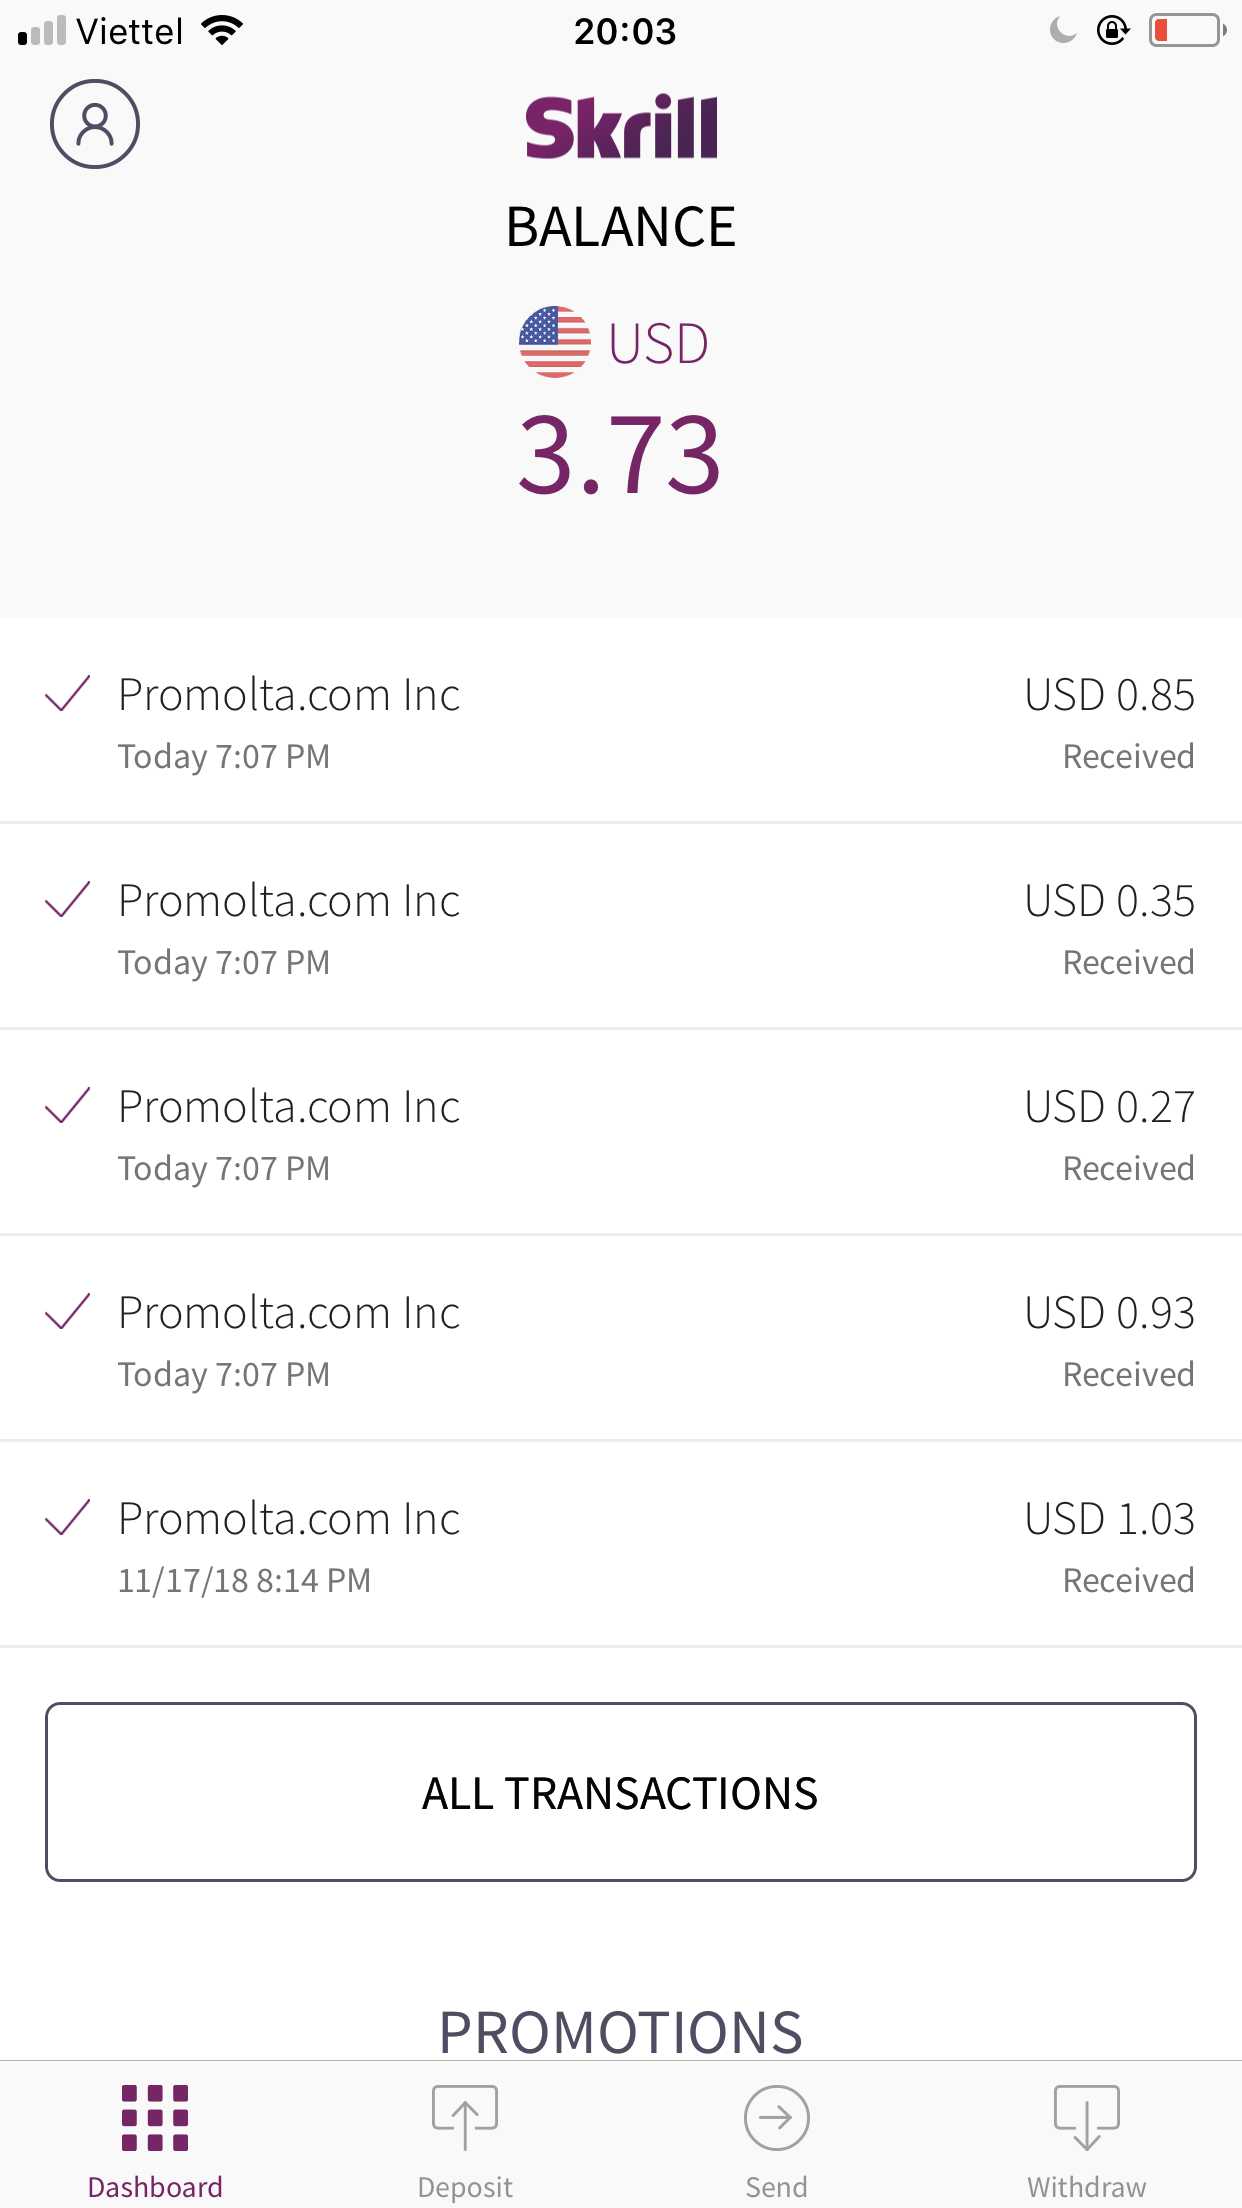Tap the Skrill logo
The image size is (1242, 2208).
pos(621,127)
